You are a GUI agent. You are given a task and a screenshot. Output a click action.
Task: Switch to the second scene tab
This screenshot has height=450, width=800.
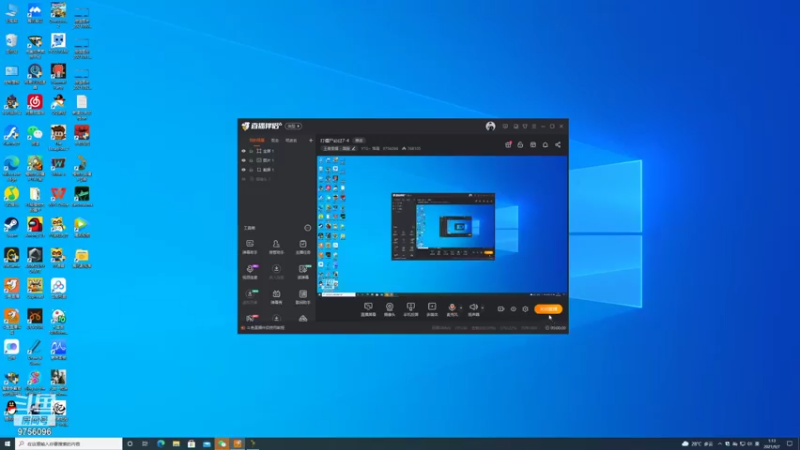pos(275,140)
